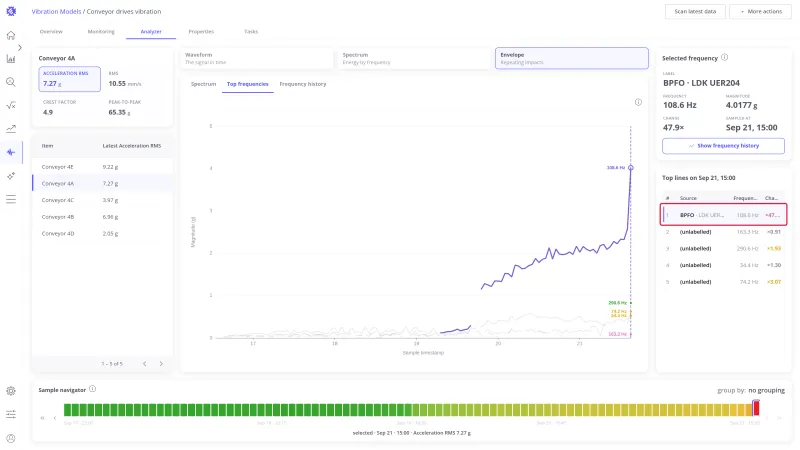Select the Acceleration RMS metric tile

[x=69, y=79]
